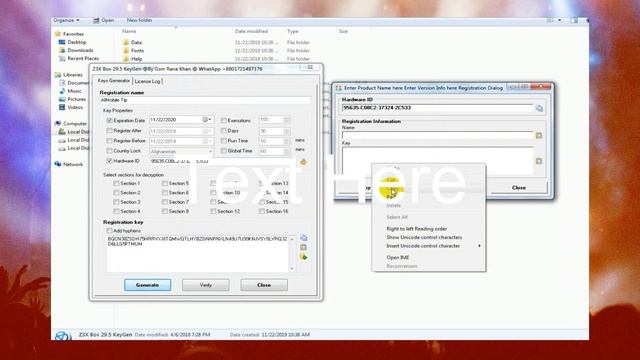Enable the Country Lock checkbox
This screenshot has width=640, height=360.
[x=109, y=151]
